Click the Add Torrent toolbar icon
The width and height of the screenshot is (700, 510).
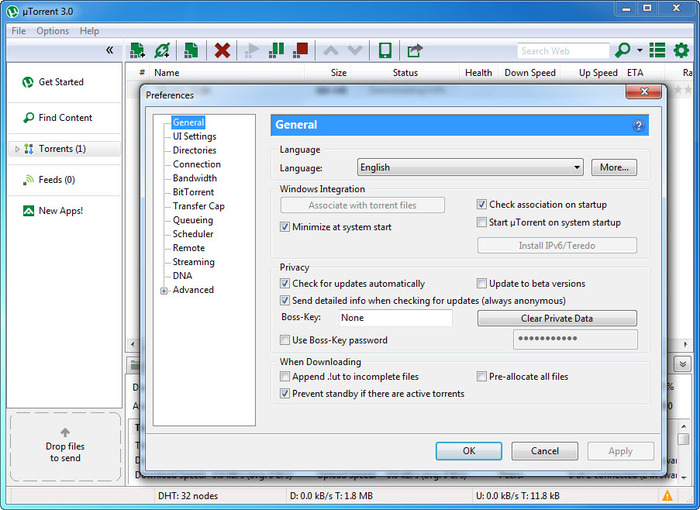tap(137, 50)
